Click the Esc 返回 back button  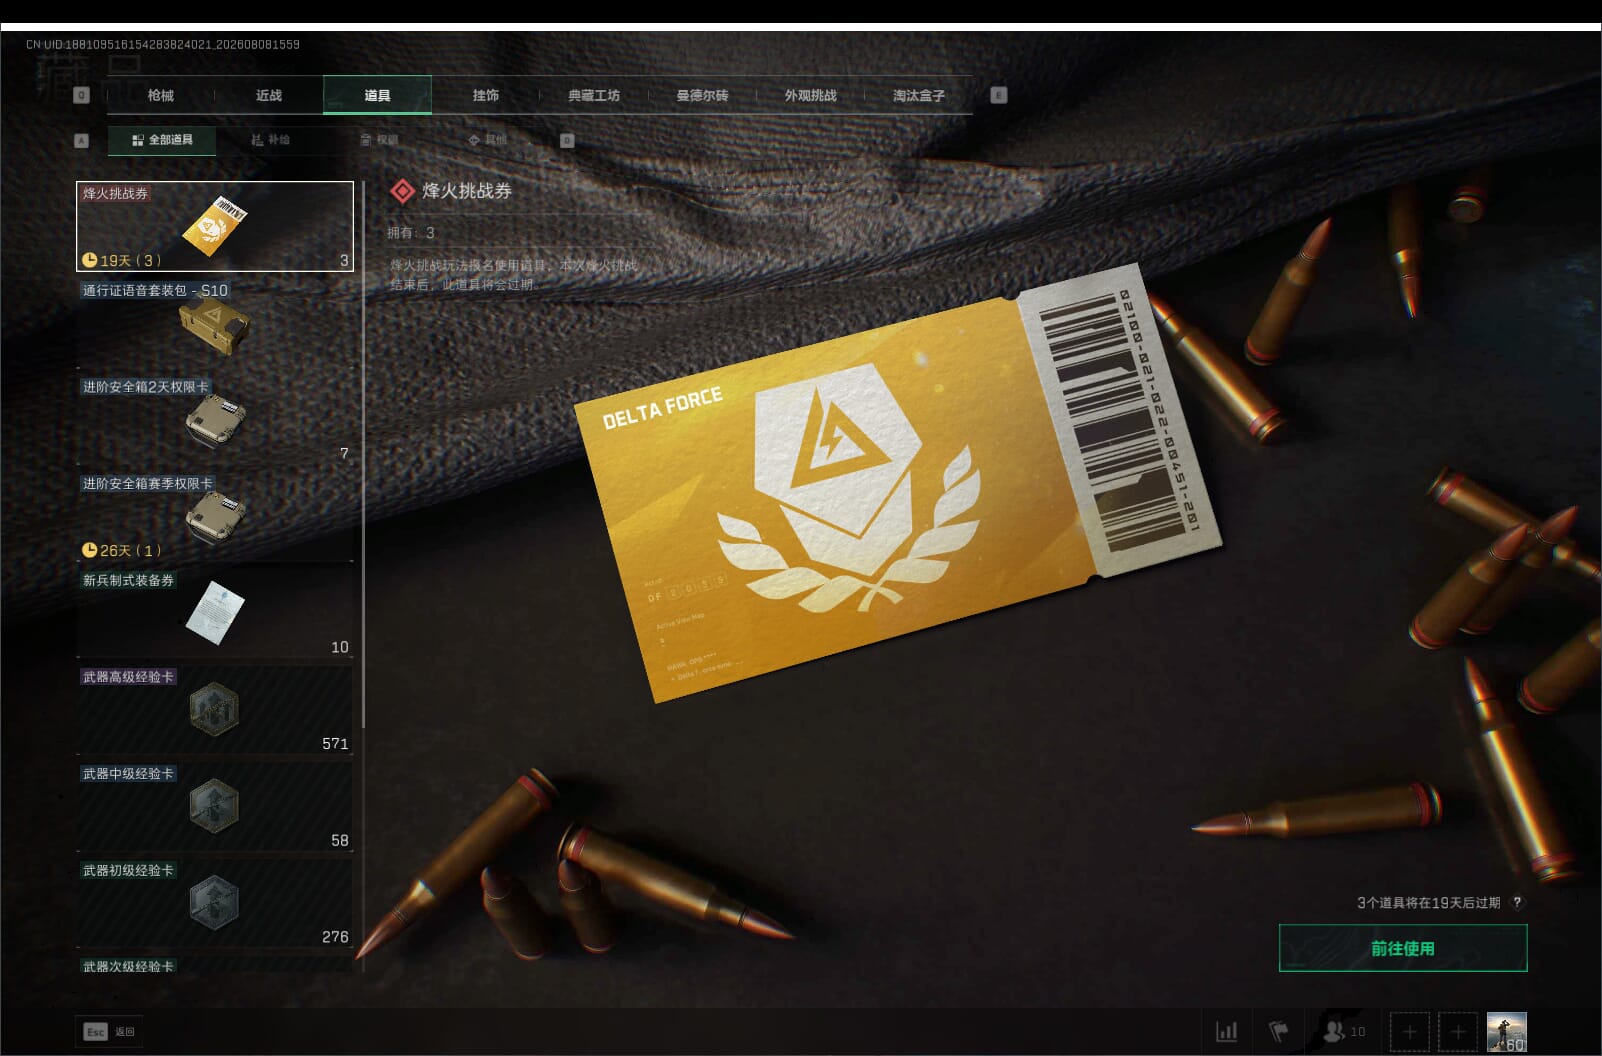[110, 1032]
